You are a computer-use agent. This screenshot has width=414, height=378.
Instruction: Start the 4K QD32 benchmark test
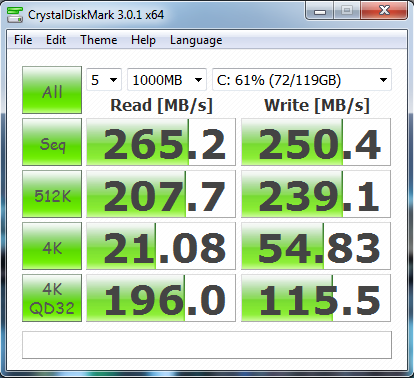(52, 298)
